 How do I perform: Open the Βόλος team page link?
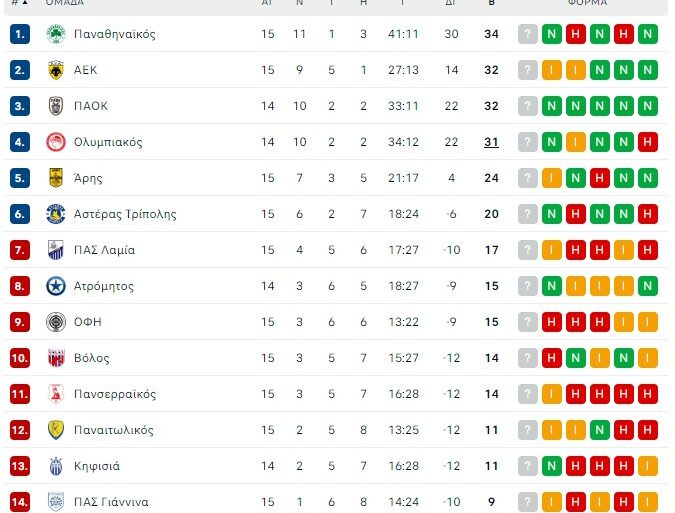[92, 358]
